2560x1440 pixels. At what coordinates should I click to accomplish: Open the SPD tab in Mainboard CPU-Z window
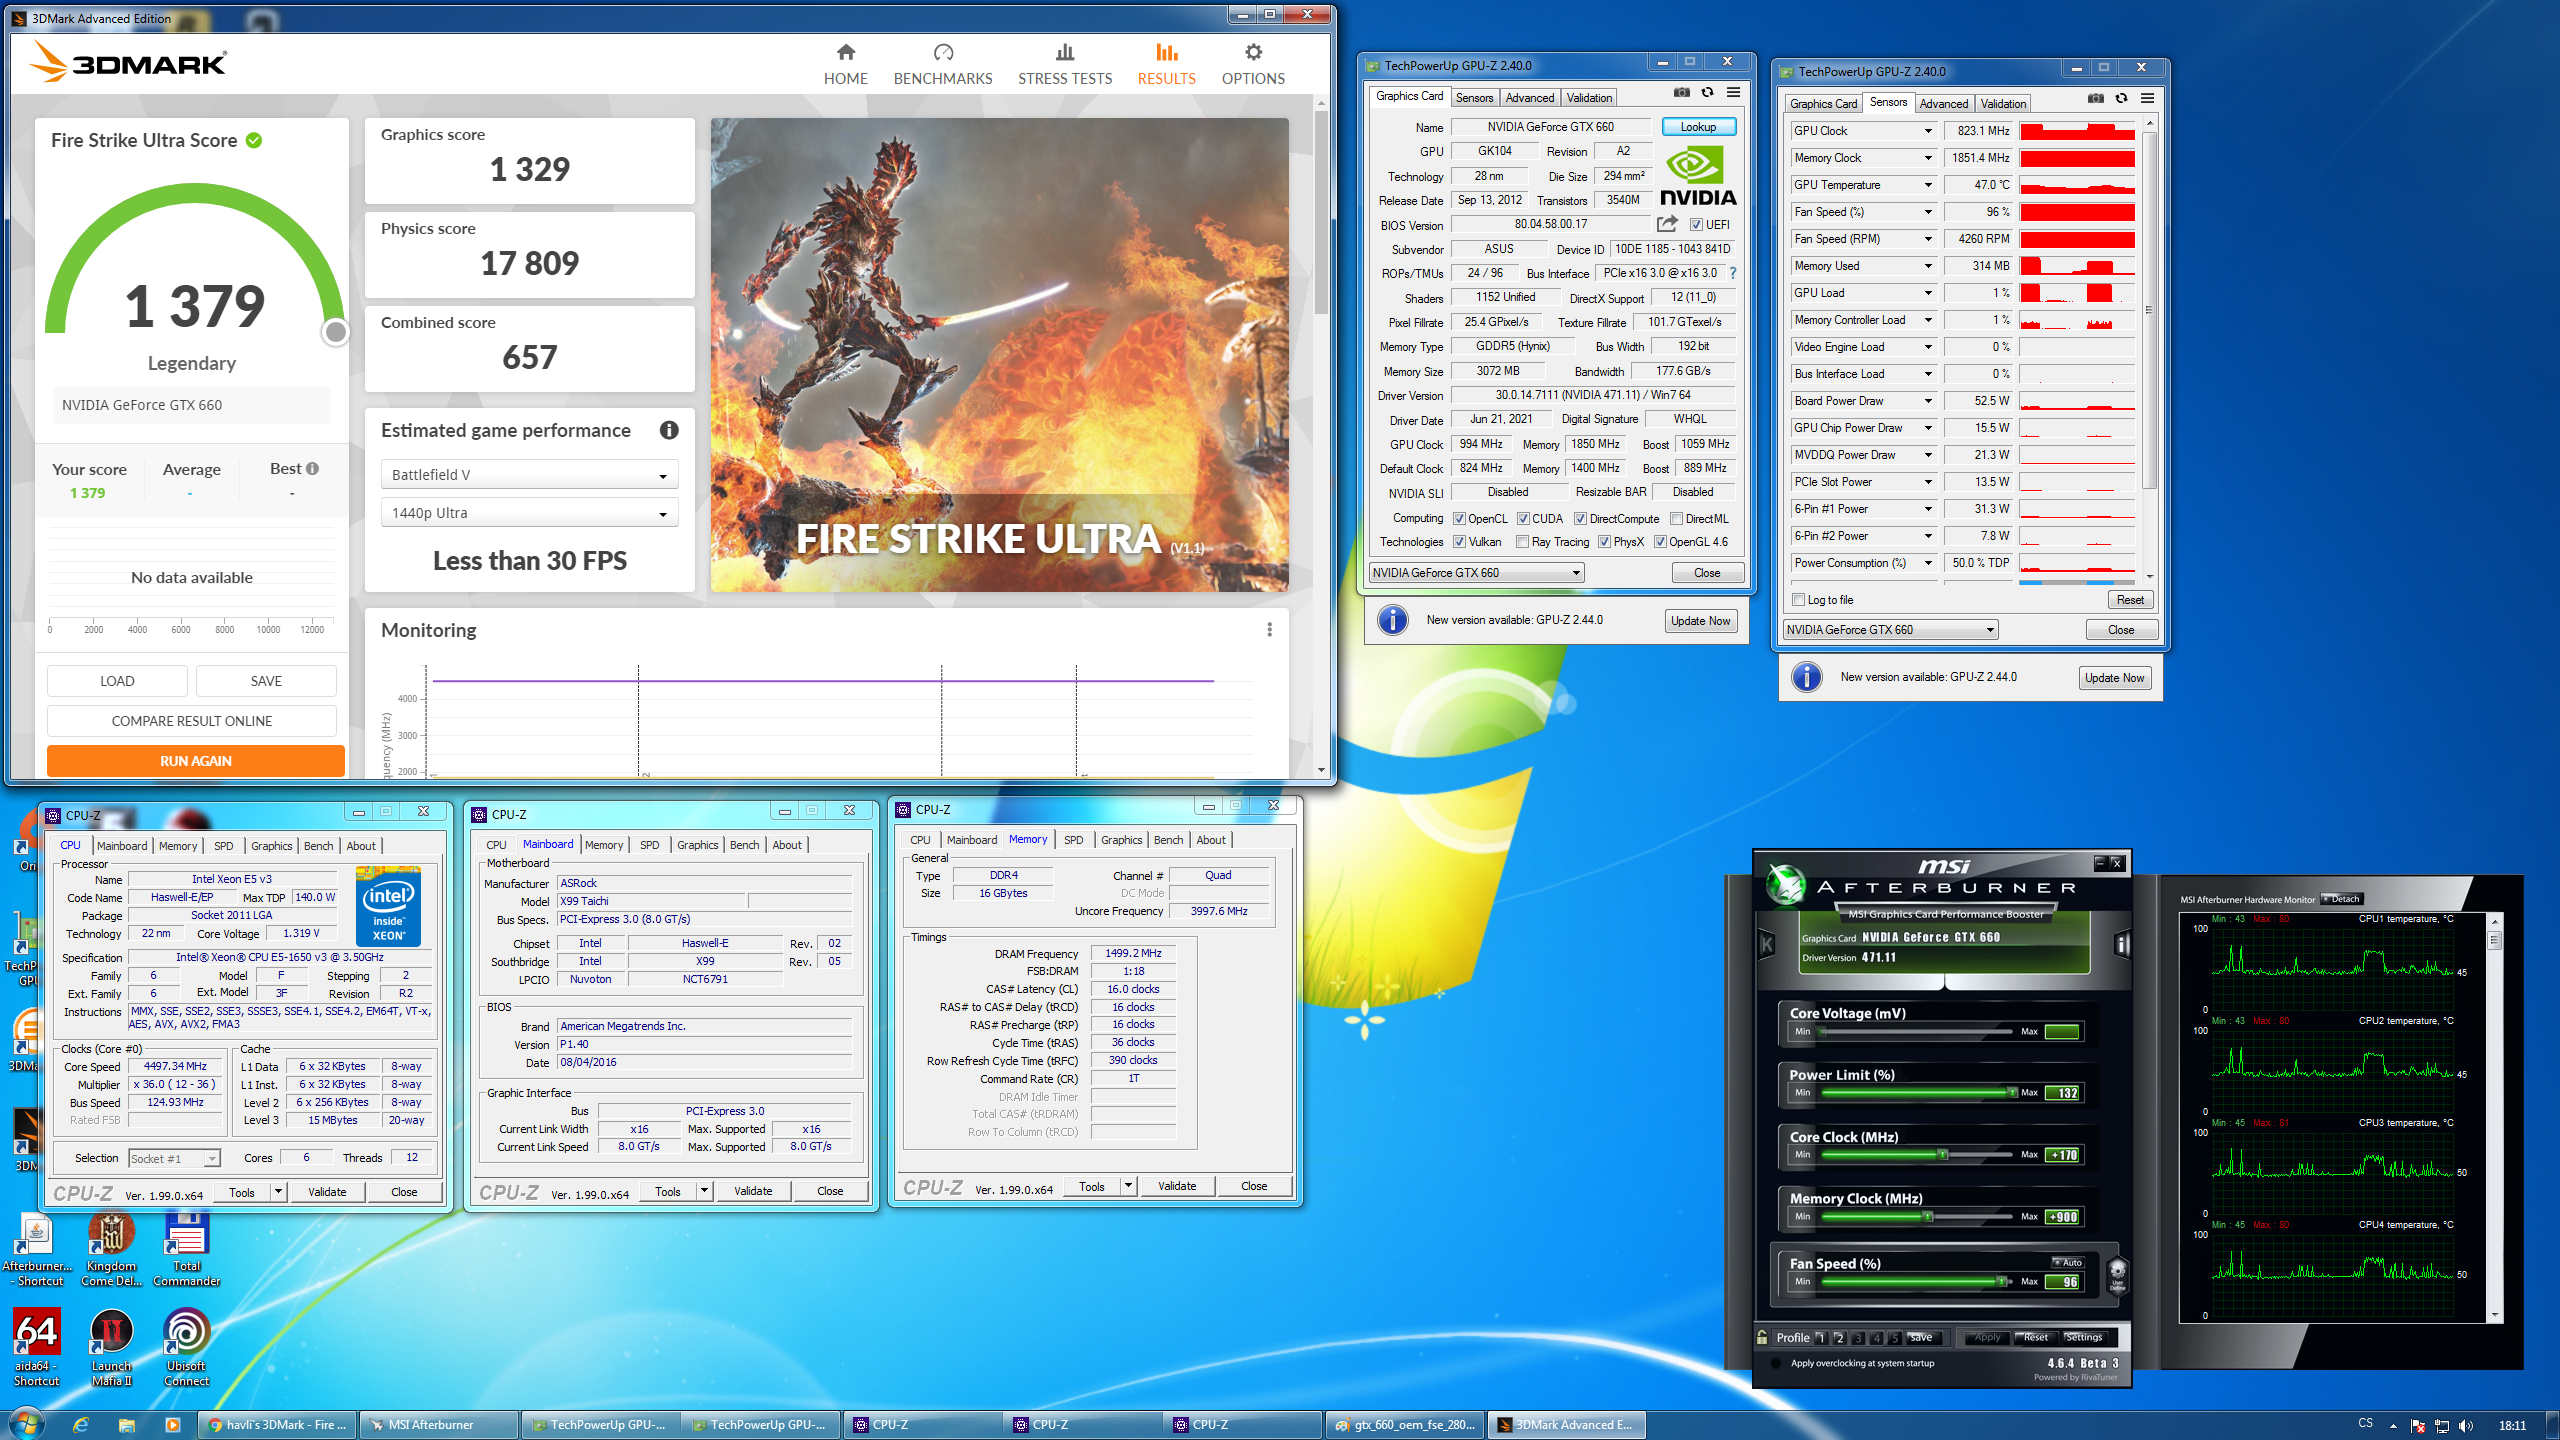(649, 845)
